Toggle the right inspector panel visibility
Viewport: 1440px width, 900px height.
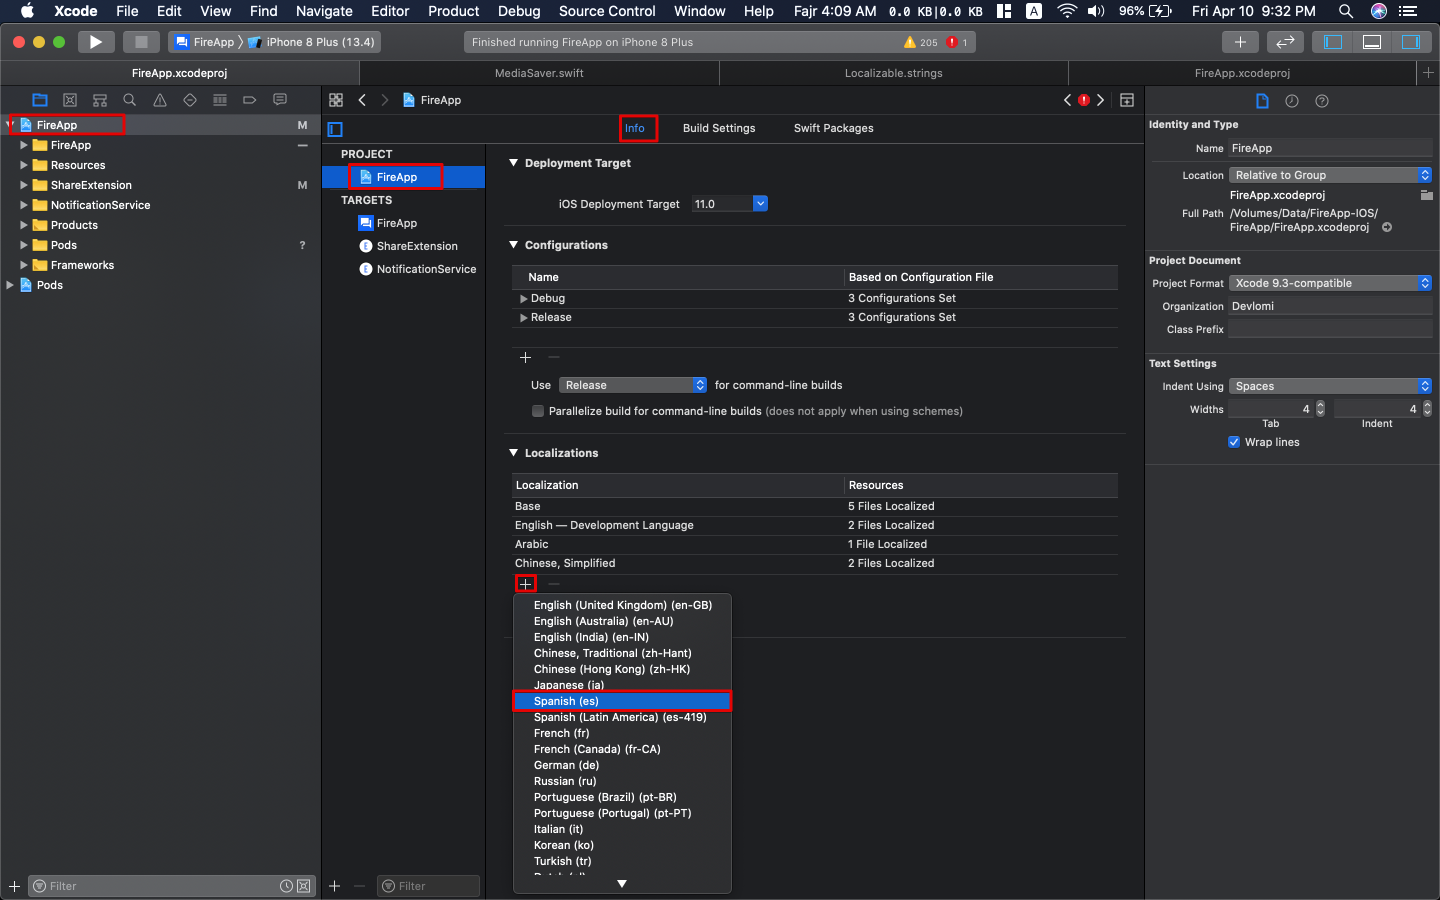coord(1411,42)
